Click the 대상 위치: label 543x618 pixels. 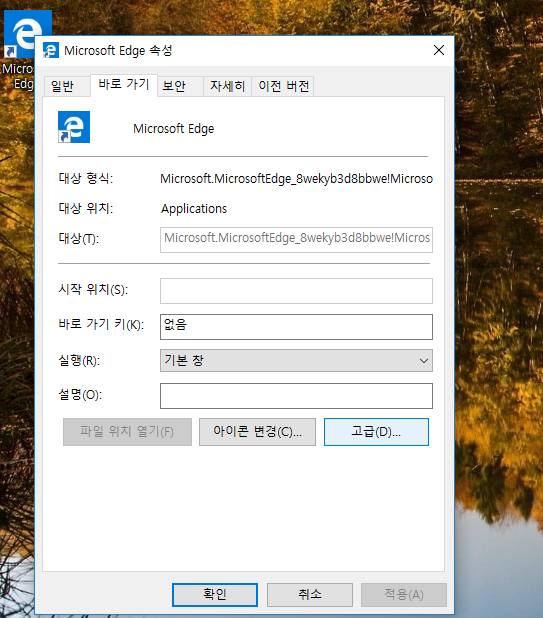(86, 208)
